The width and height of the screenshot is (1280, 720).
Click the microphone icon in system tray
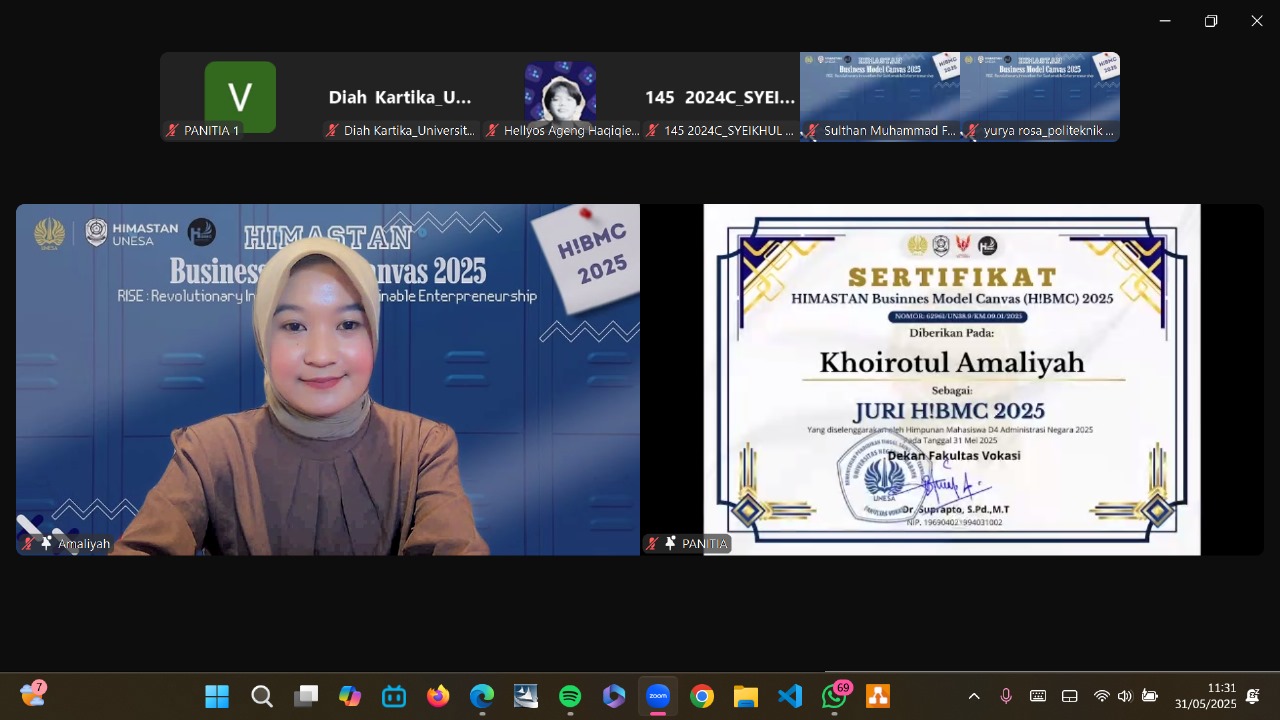1006,696
